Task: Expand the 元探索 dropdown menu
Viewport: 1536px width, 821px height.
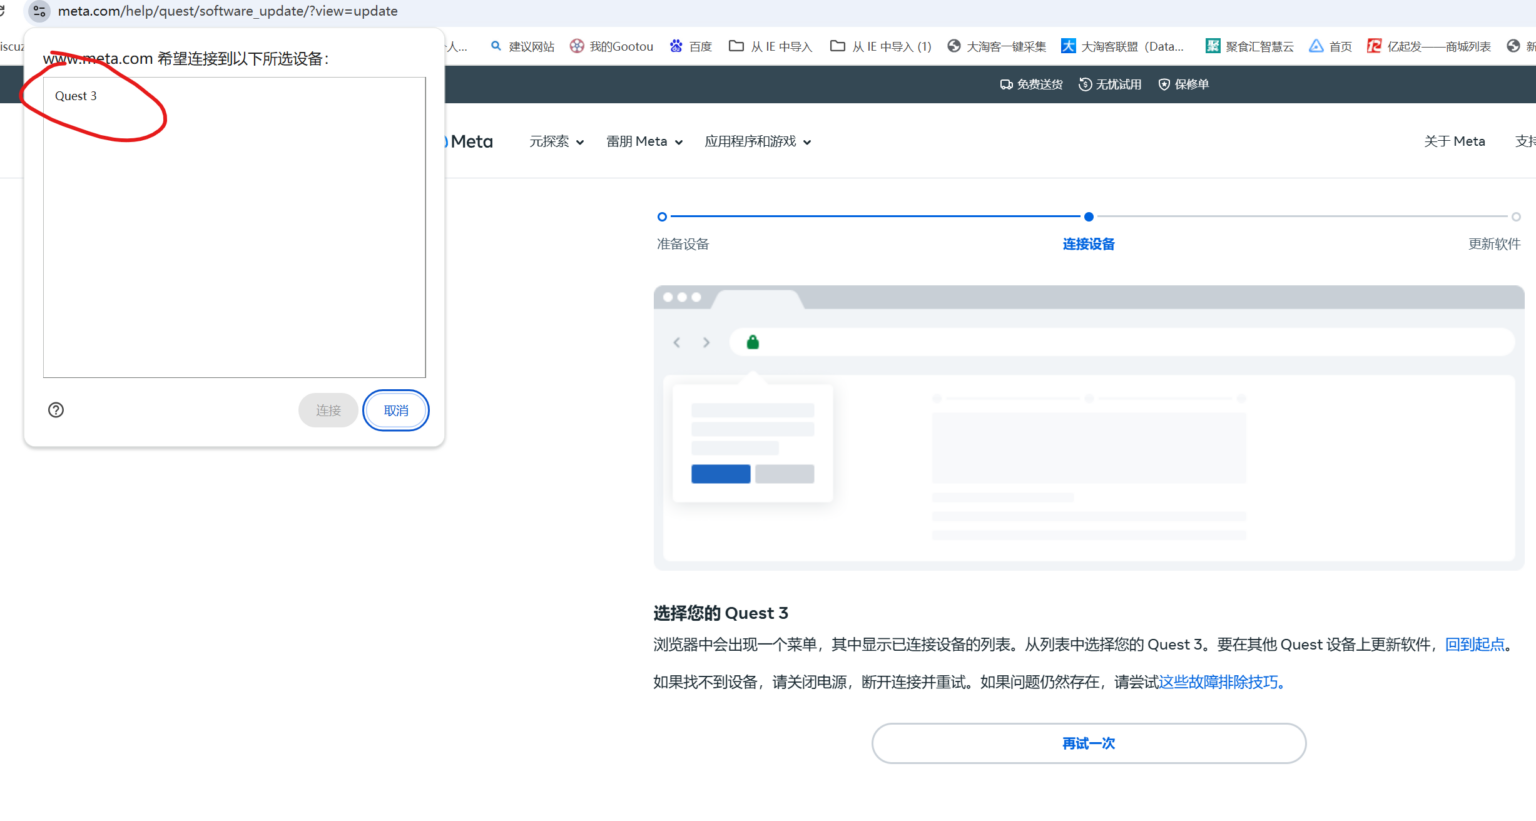Action: pyautogui.click(x=557, y=142)
